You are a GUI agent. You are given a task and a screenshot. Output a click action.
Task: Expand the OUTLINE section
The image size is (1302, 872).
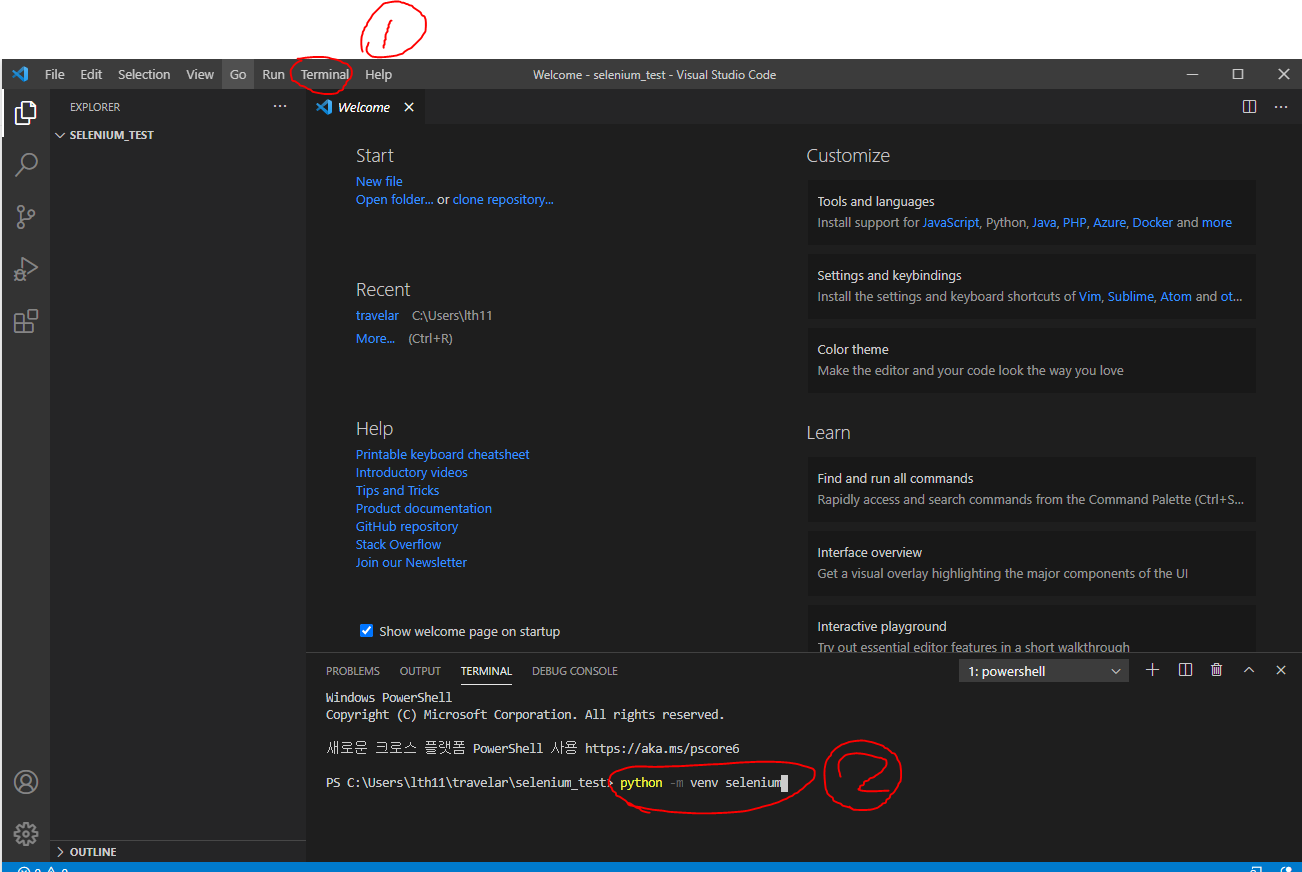click(x=178, y=852)
